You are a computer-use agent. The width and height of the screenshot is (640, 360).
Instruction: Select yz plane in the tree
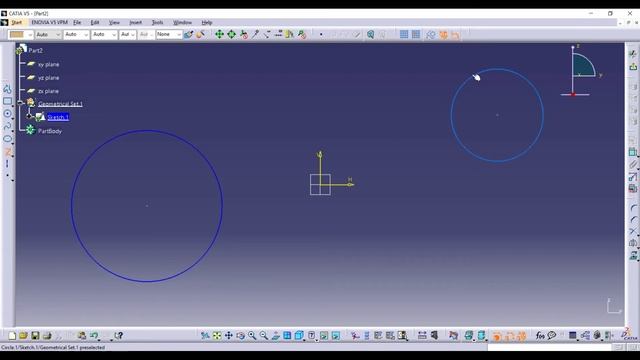[48, 78]
